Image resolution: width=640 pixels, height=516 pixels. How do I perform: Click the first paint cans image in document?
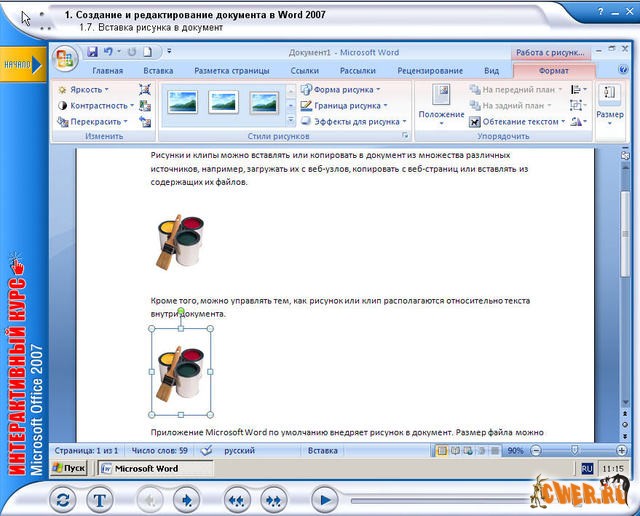pos(181,241)
